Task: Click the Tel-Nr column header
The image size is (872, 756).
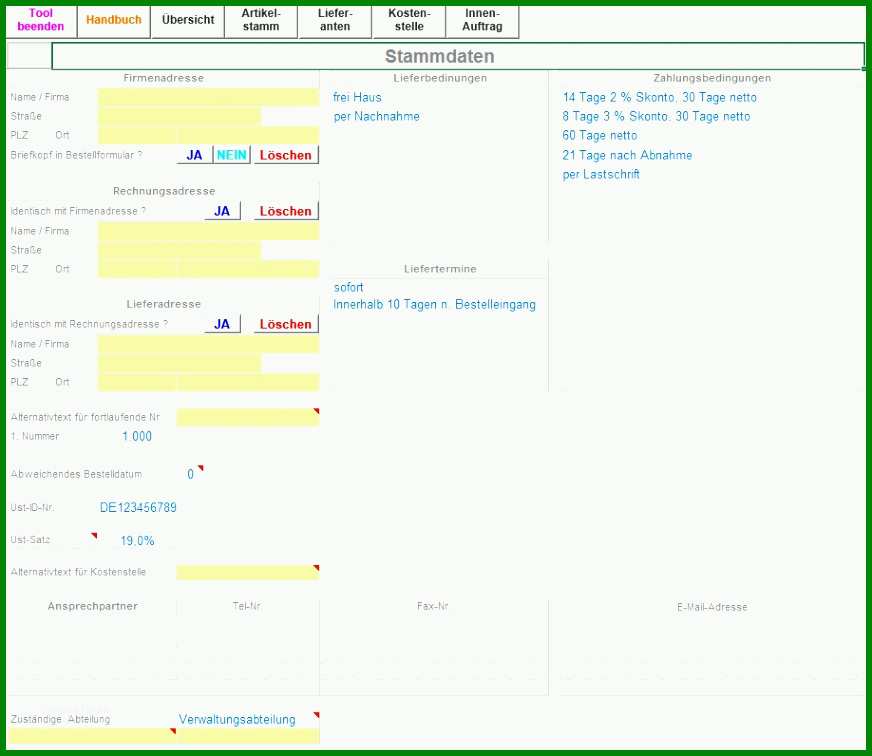Action: [247, 606]
